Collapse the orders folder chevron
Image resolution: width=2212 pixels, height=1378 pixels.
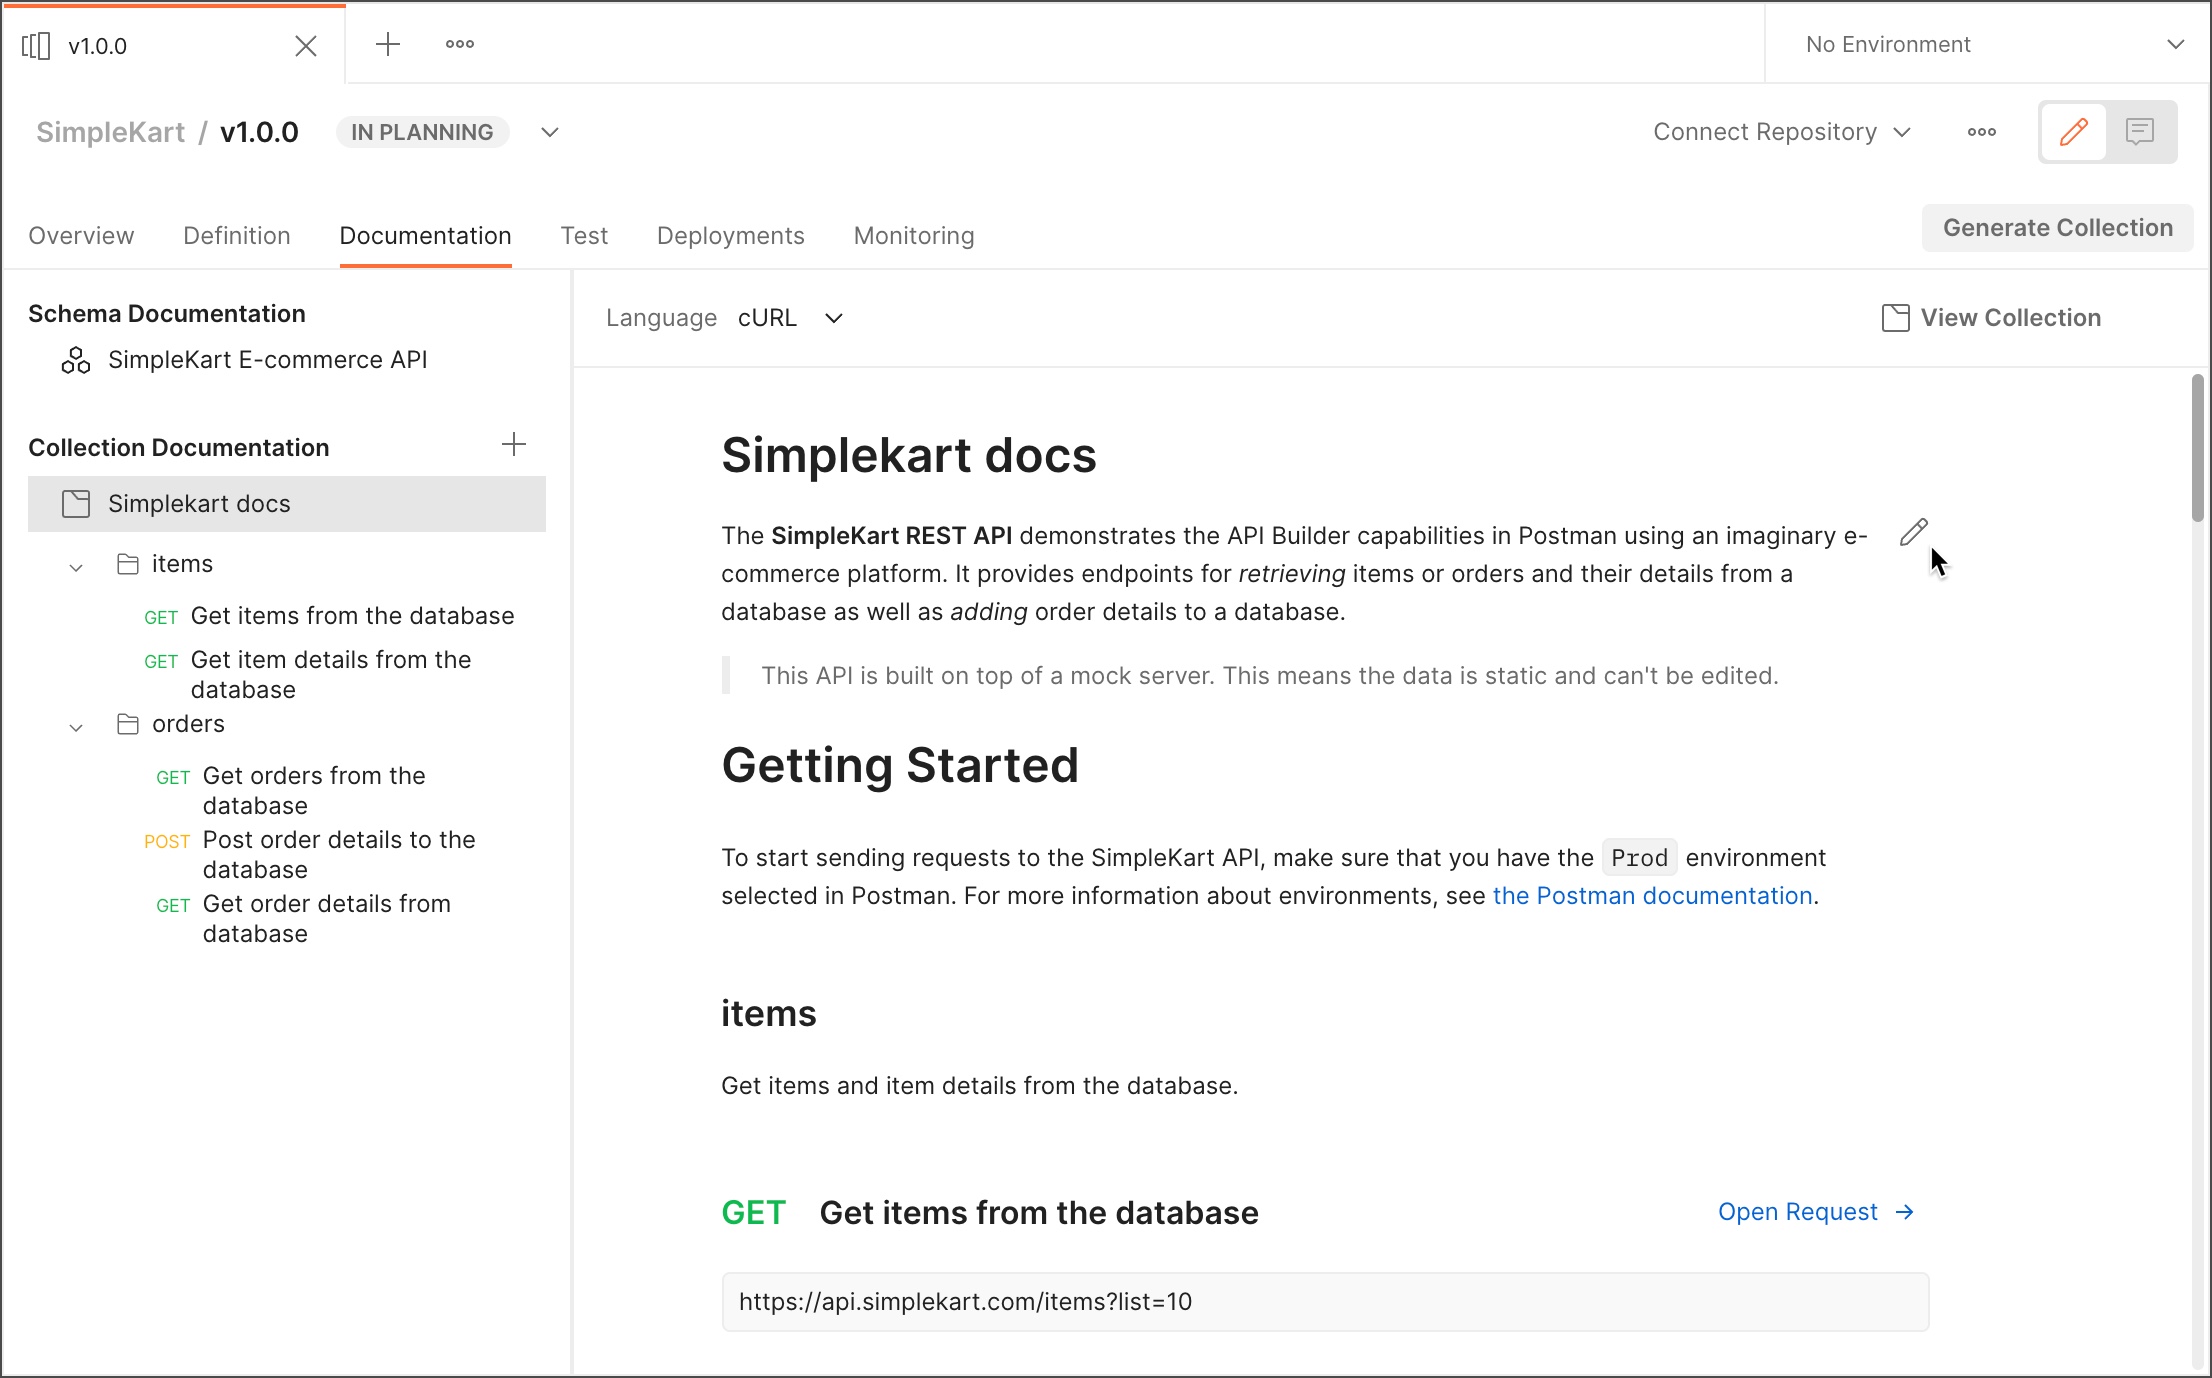(76, 727)
